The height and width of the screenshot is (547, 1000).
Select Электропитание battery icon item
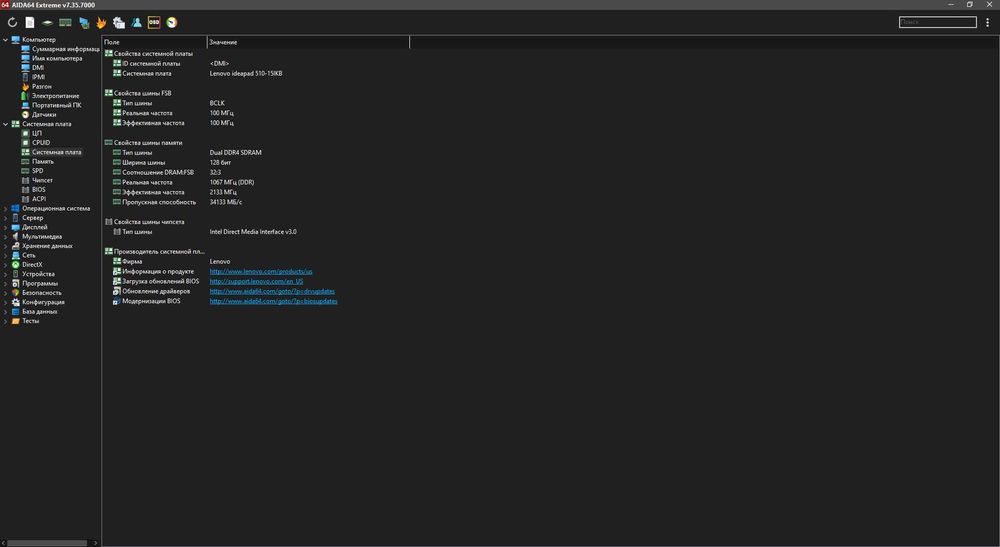[55, 96]
